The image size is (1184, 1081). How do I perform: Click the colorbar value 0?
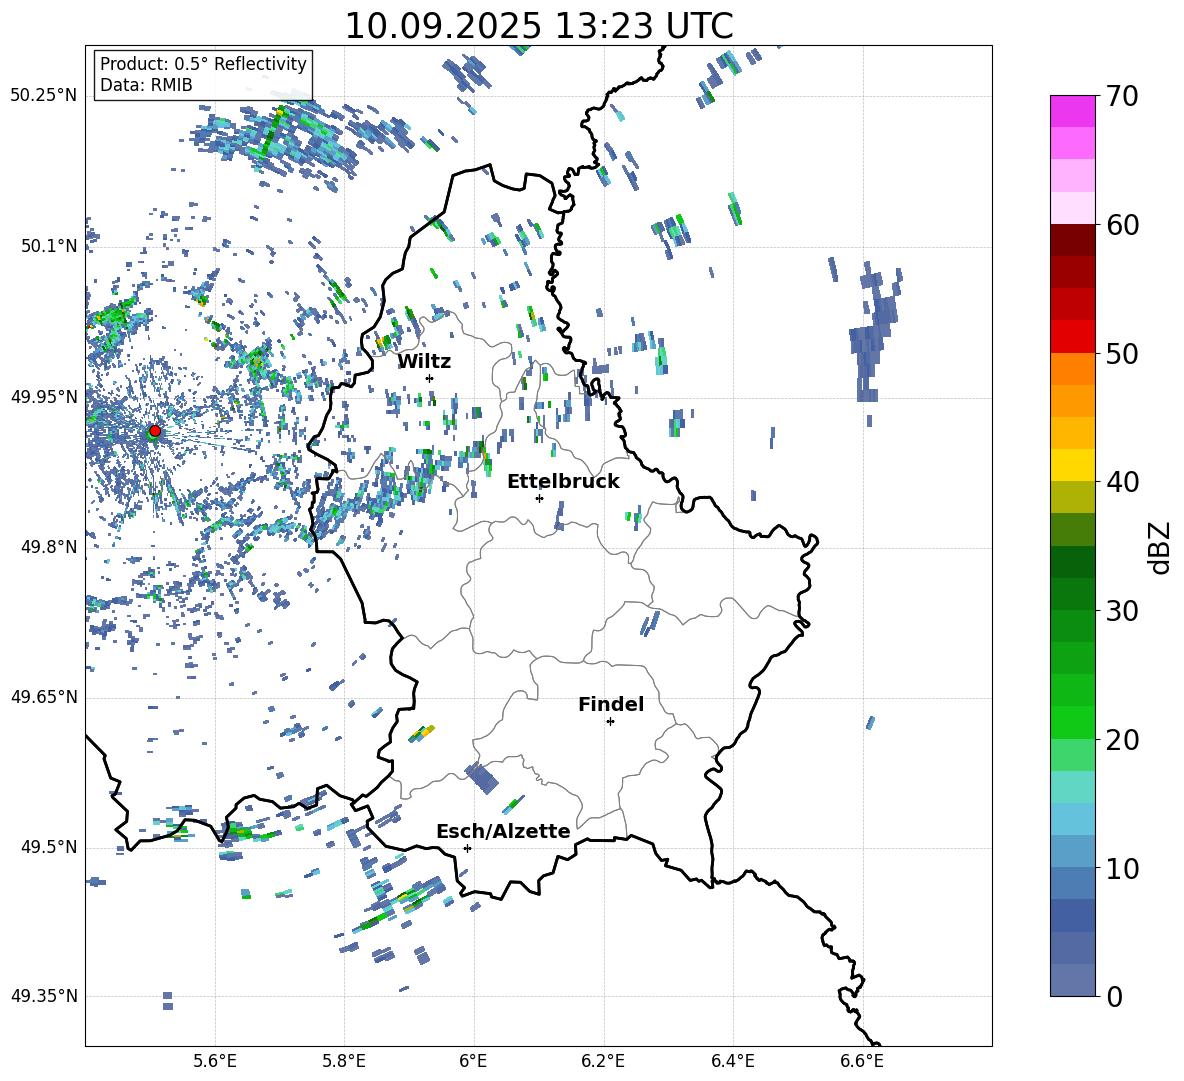pos(1114,996)
